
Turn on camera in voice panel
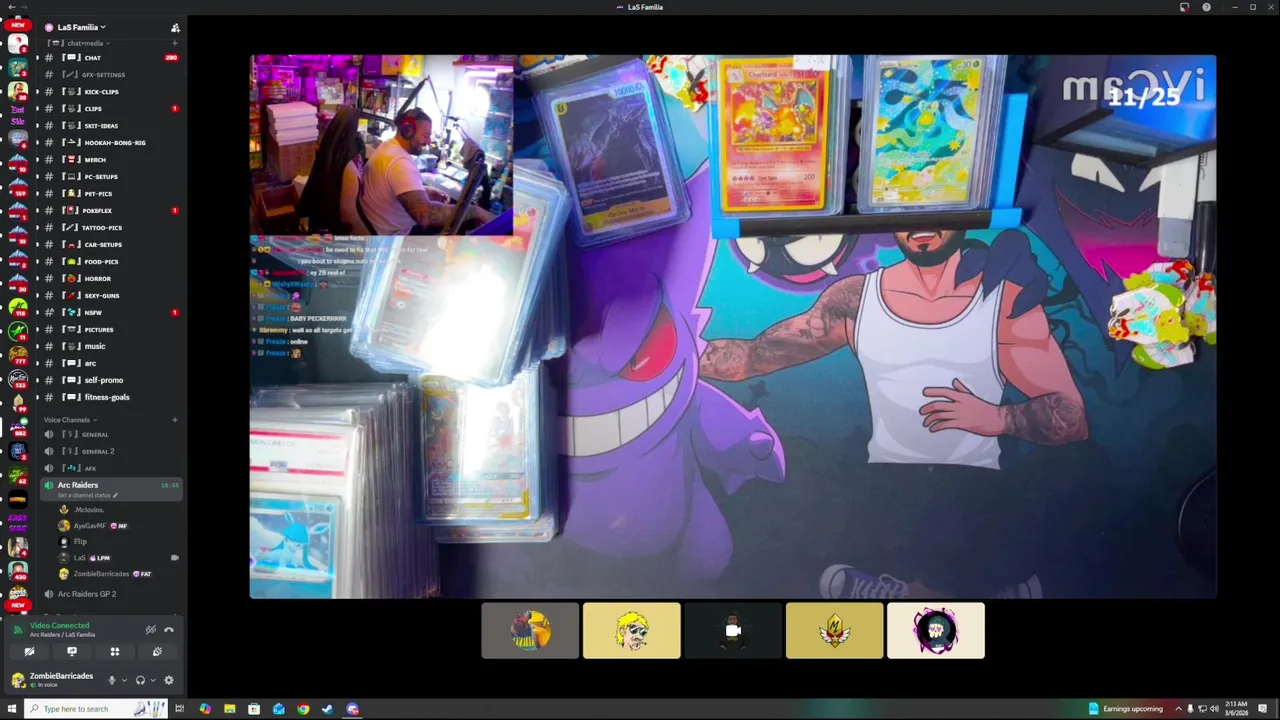click(x=29, y=652)
